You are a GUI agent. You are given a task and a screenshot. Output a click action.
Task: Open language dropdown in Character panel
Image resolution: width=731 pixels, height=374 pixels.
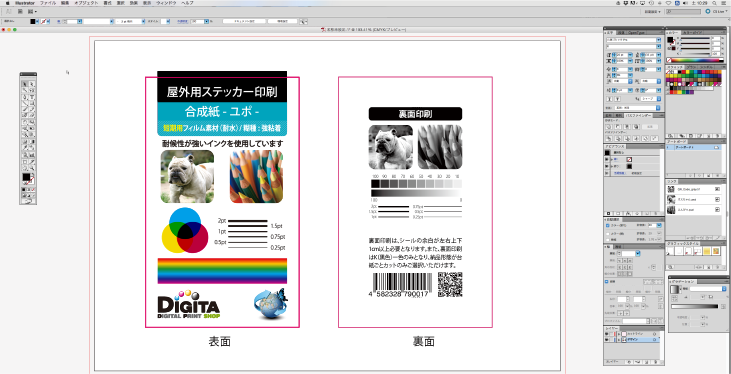point(658,108)
